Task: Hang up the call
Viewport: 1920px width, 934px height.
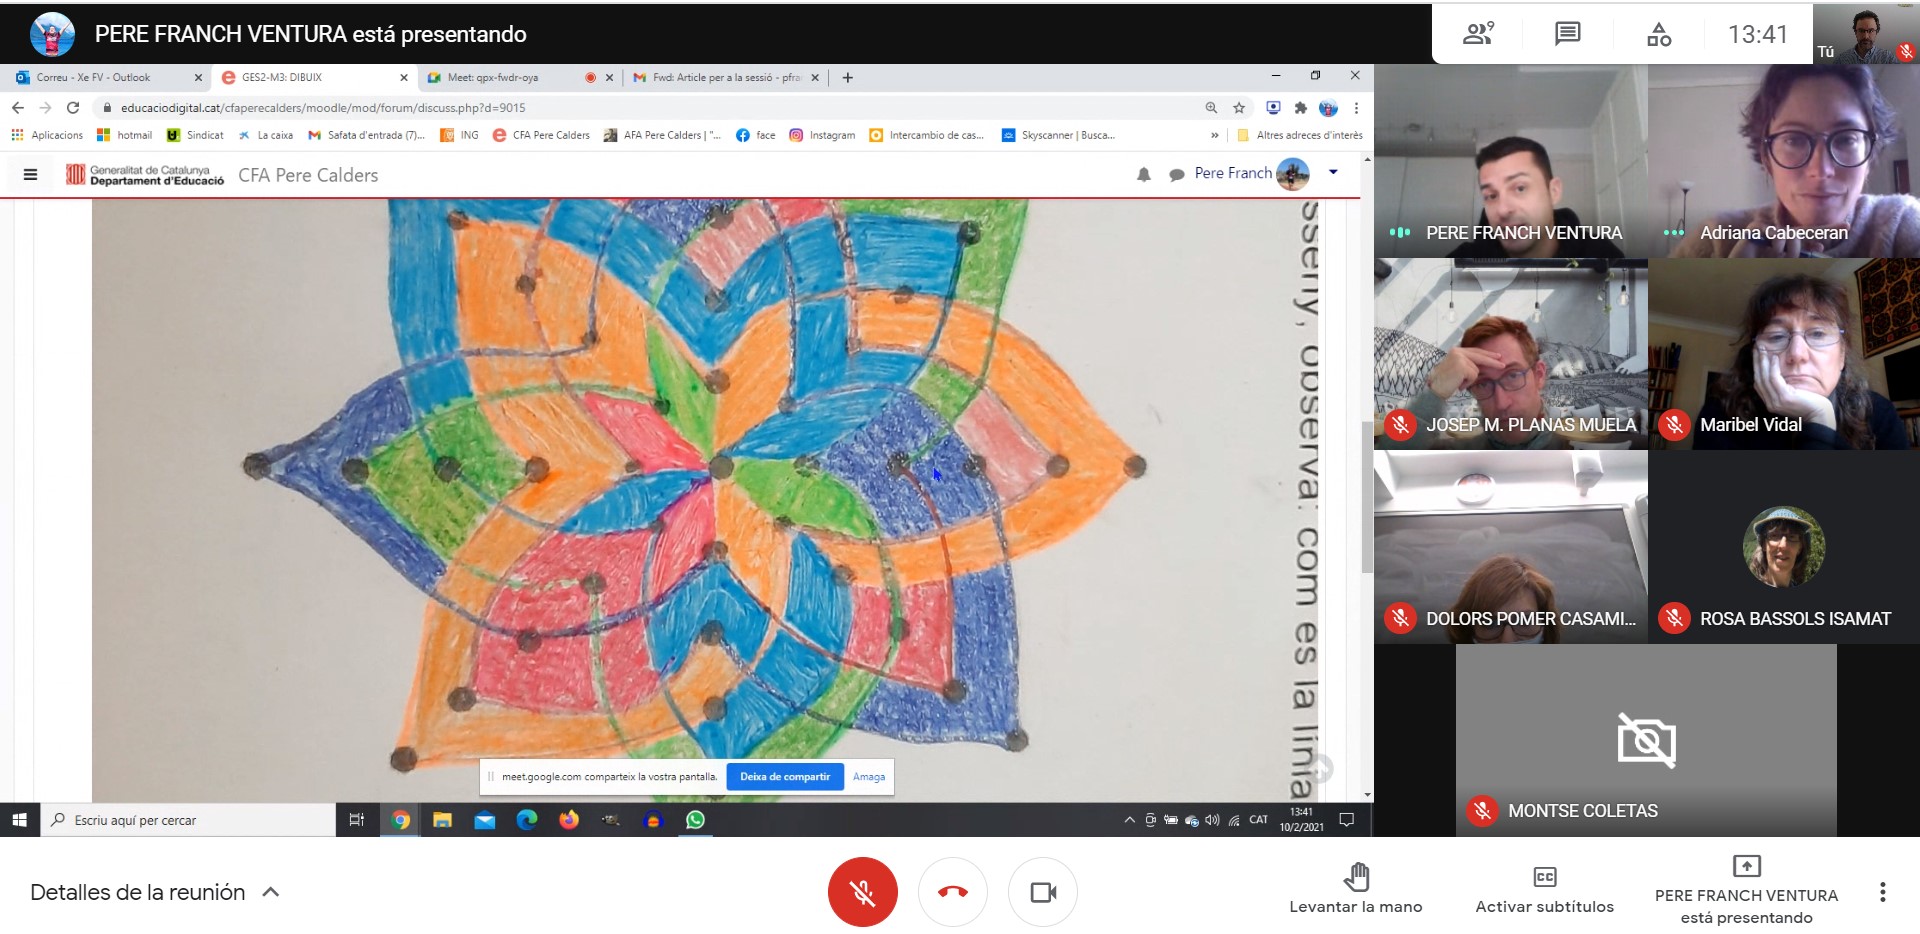Action: (952, 891)
